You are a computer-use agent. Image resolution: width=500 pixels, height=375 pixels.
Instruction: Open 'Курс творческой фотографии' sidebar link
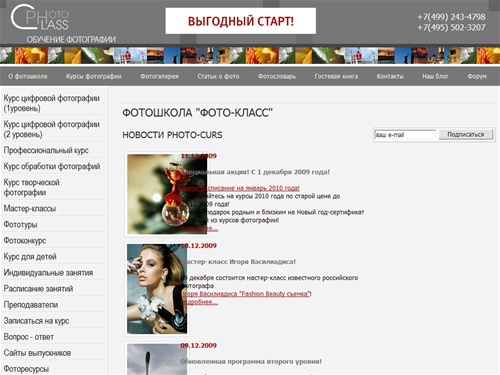(x=32, y=187)
